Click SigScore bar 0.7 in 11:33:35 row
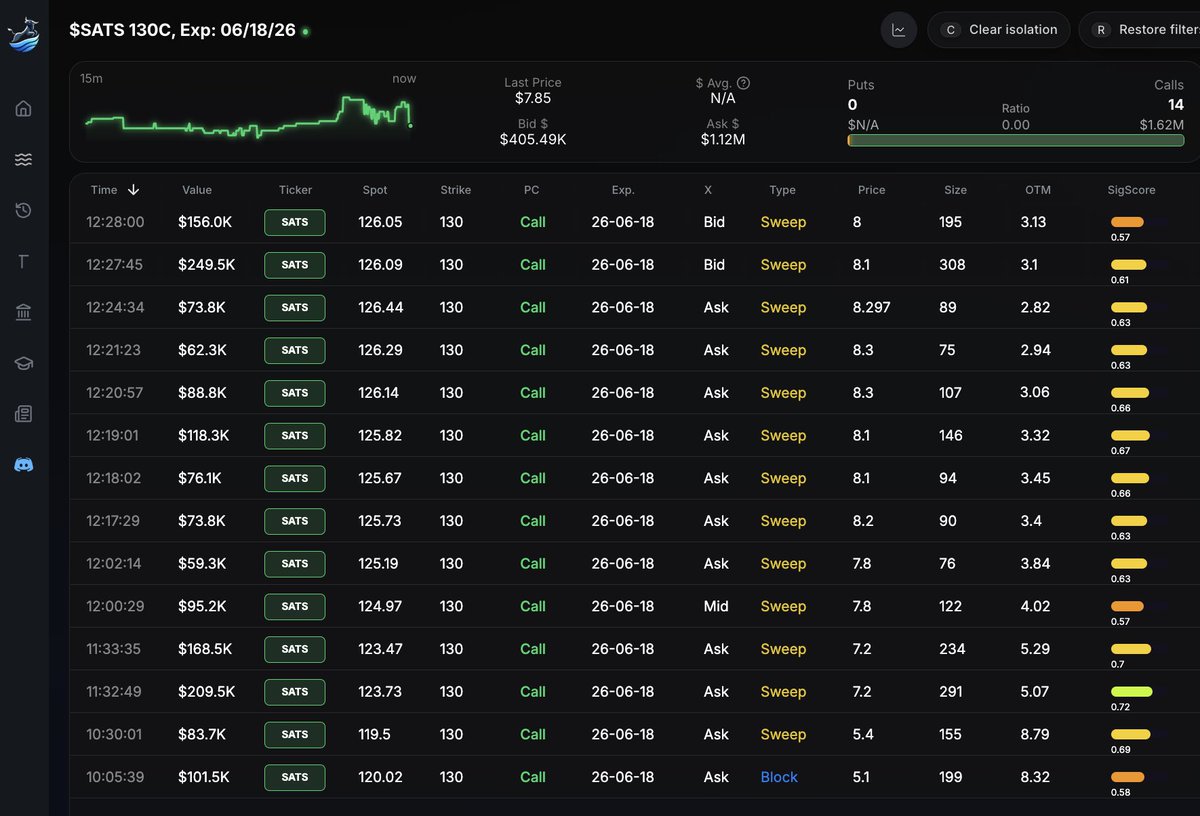This screenshot has width=1200, height=816. (x=1131, y=649)
